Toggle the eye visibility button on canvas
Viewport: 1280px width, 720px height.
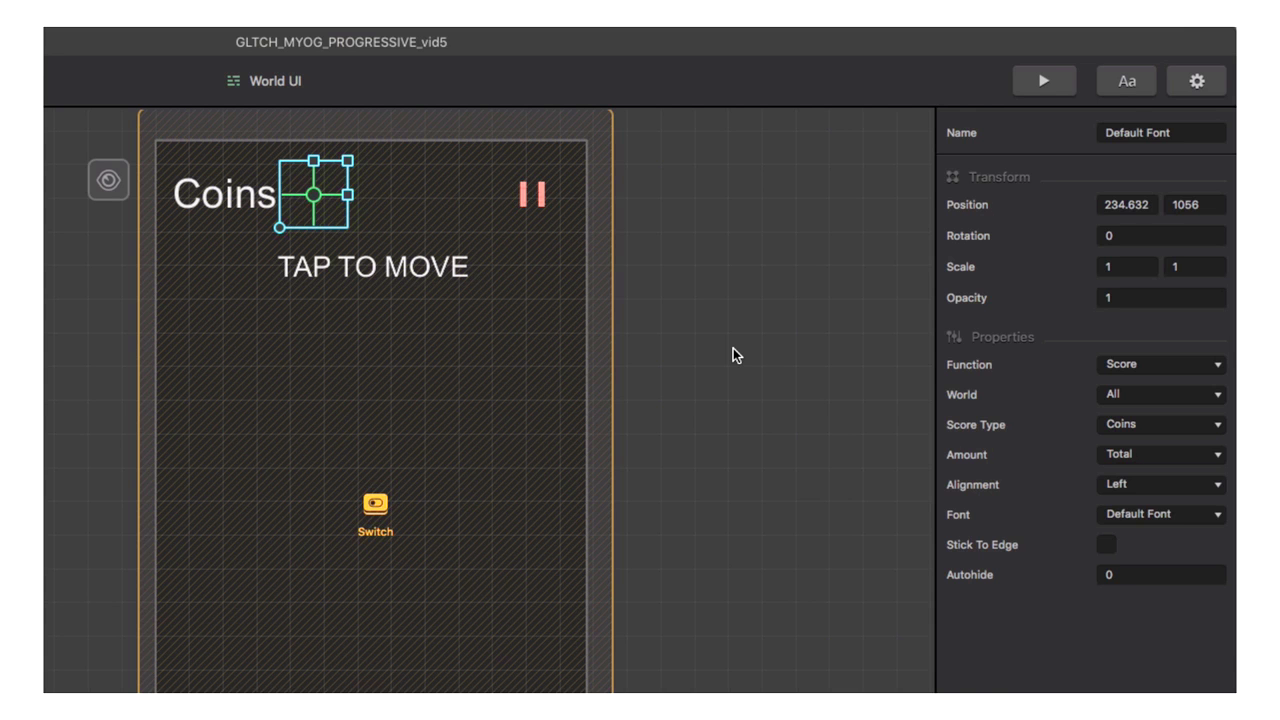click(x=108, y=180)
